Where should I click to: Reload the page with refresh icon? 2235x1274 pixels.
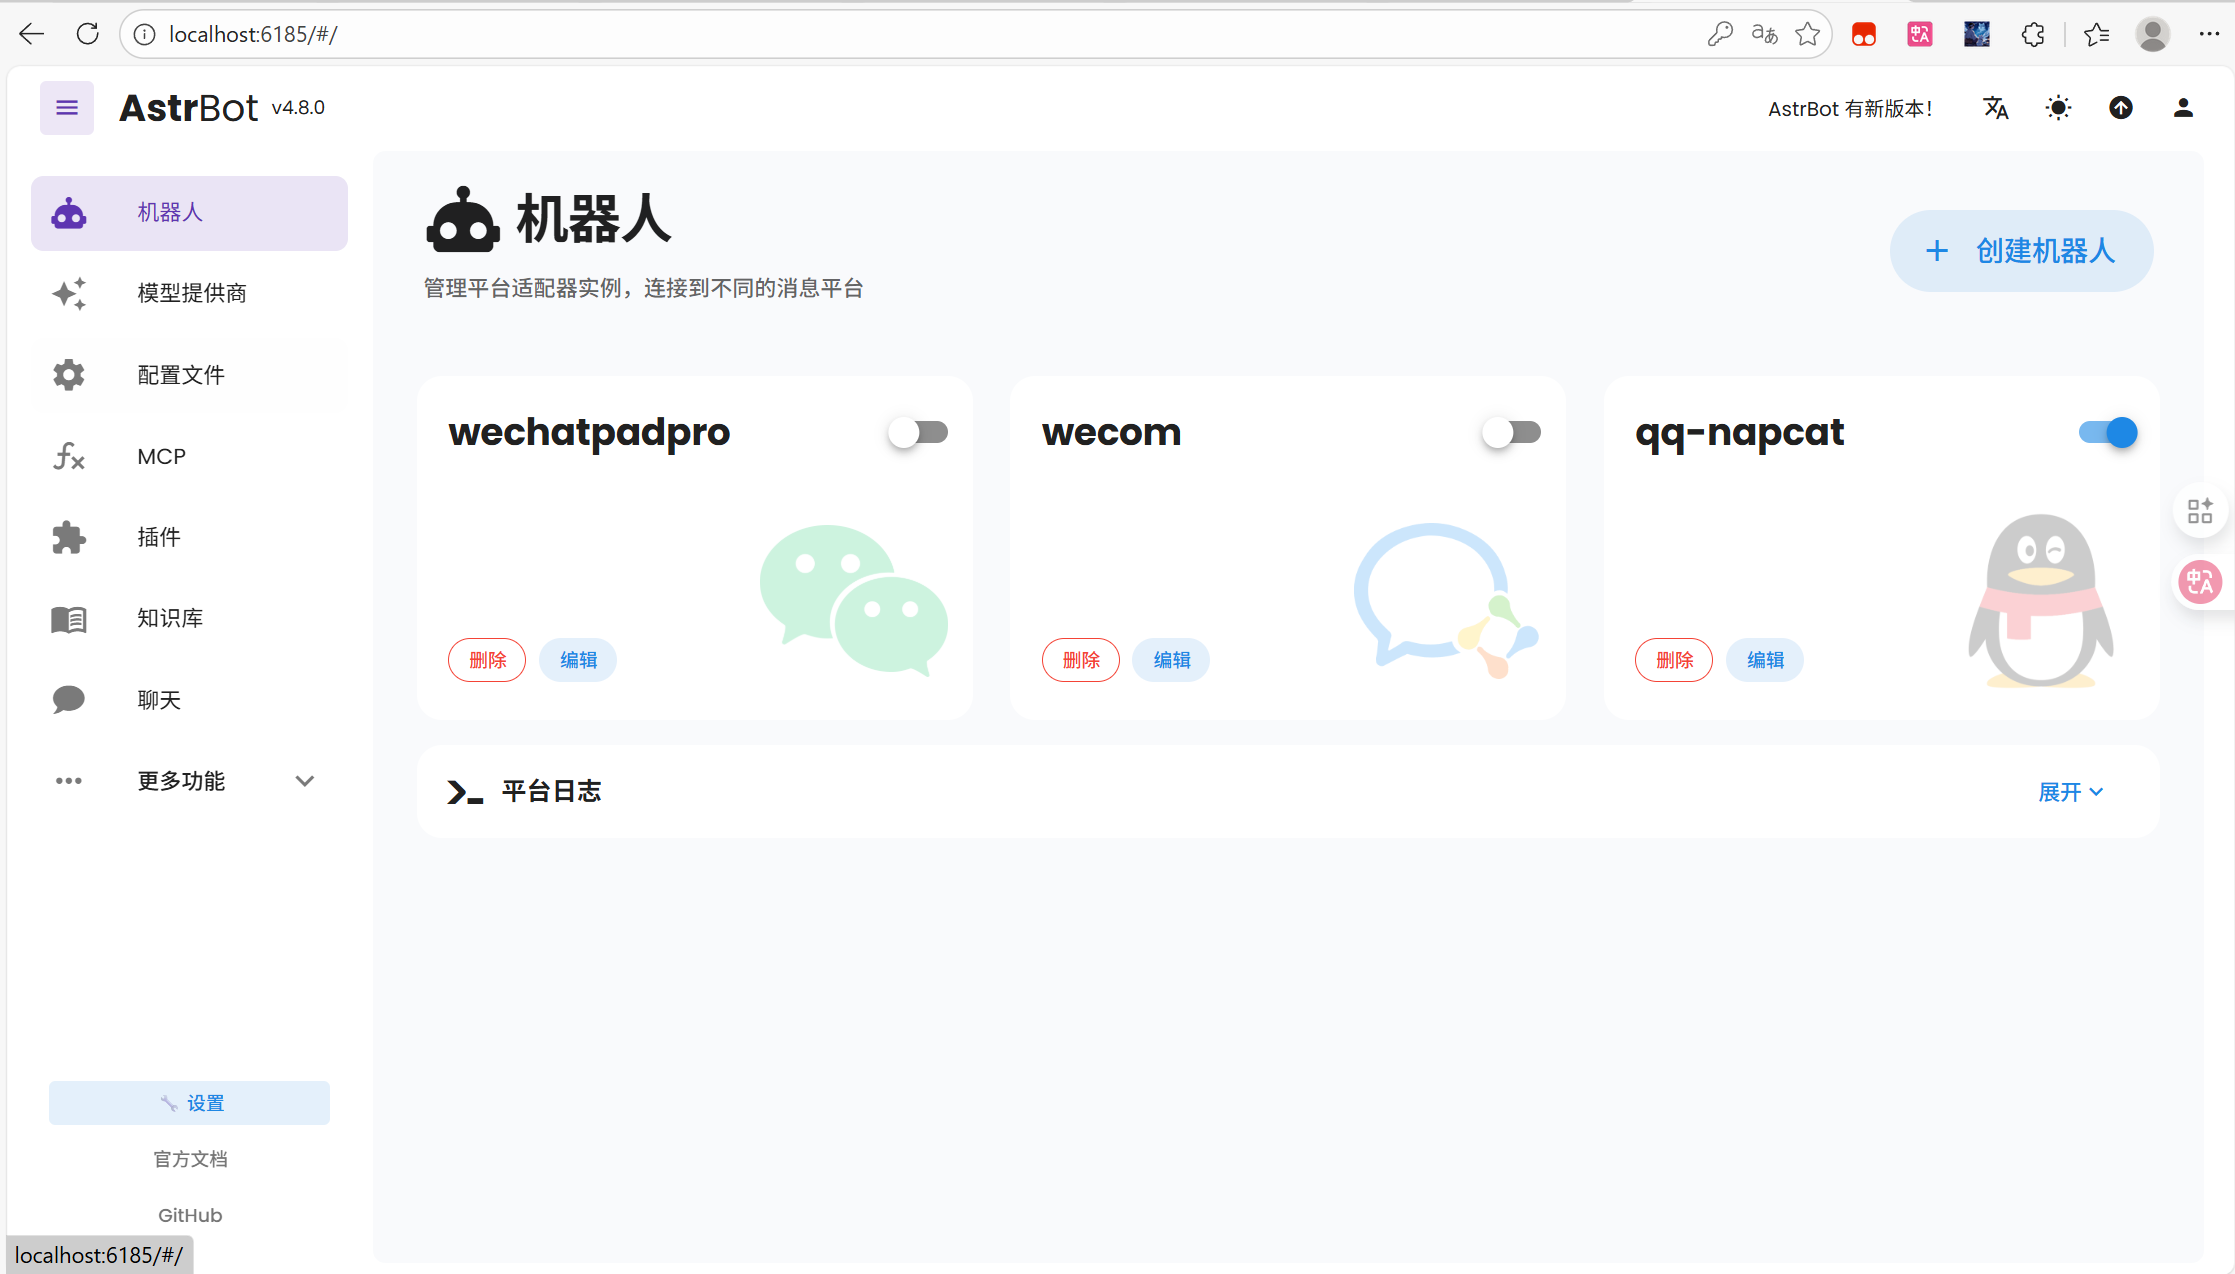click(88, 34)
